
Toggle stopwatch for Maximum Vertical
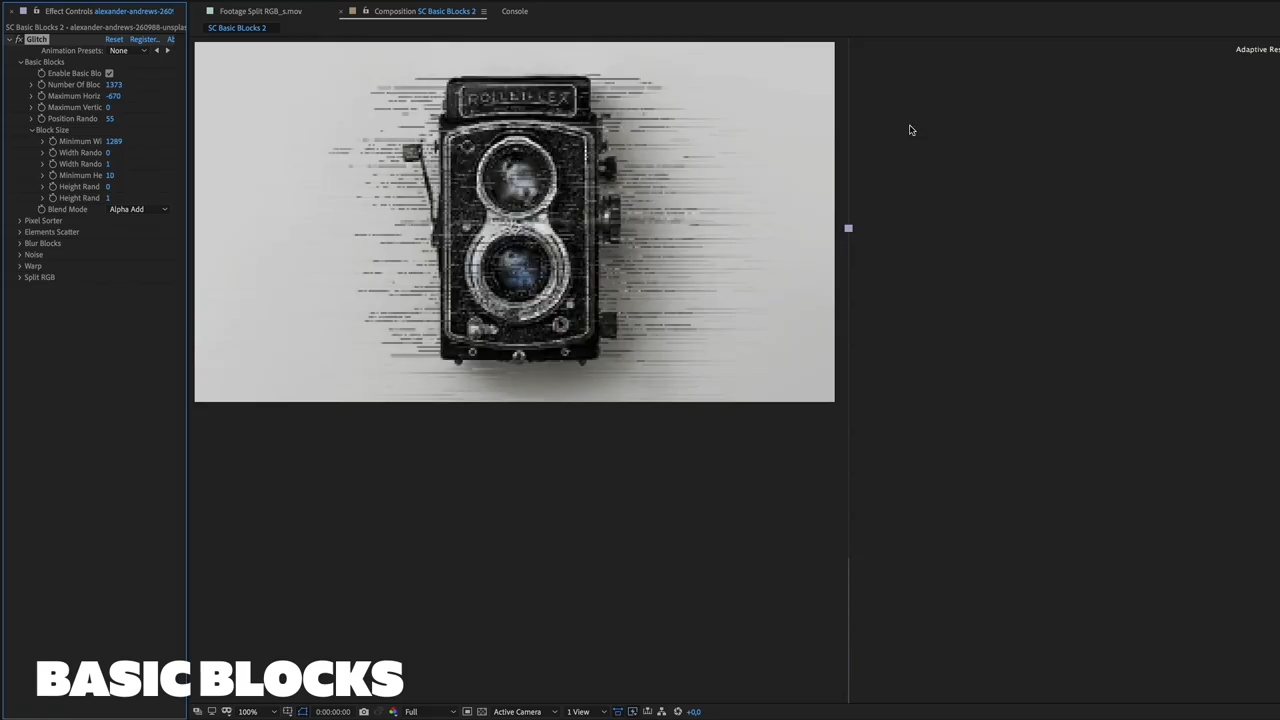coord(41,107)
